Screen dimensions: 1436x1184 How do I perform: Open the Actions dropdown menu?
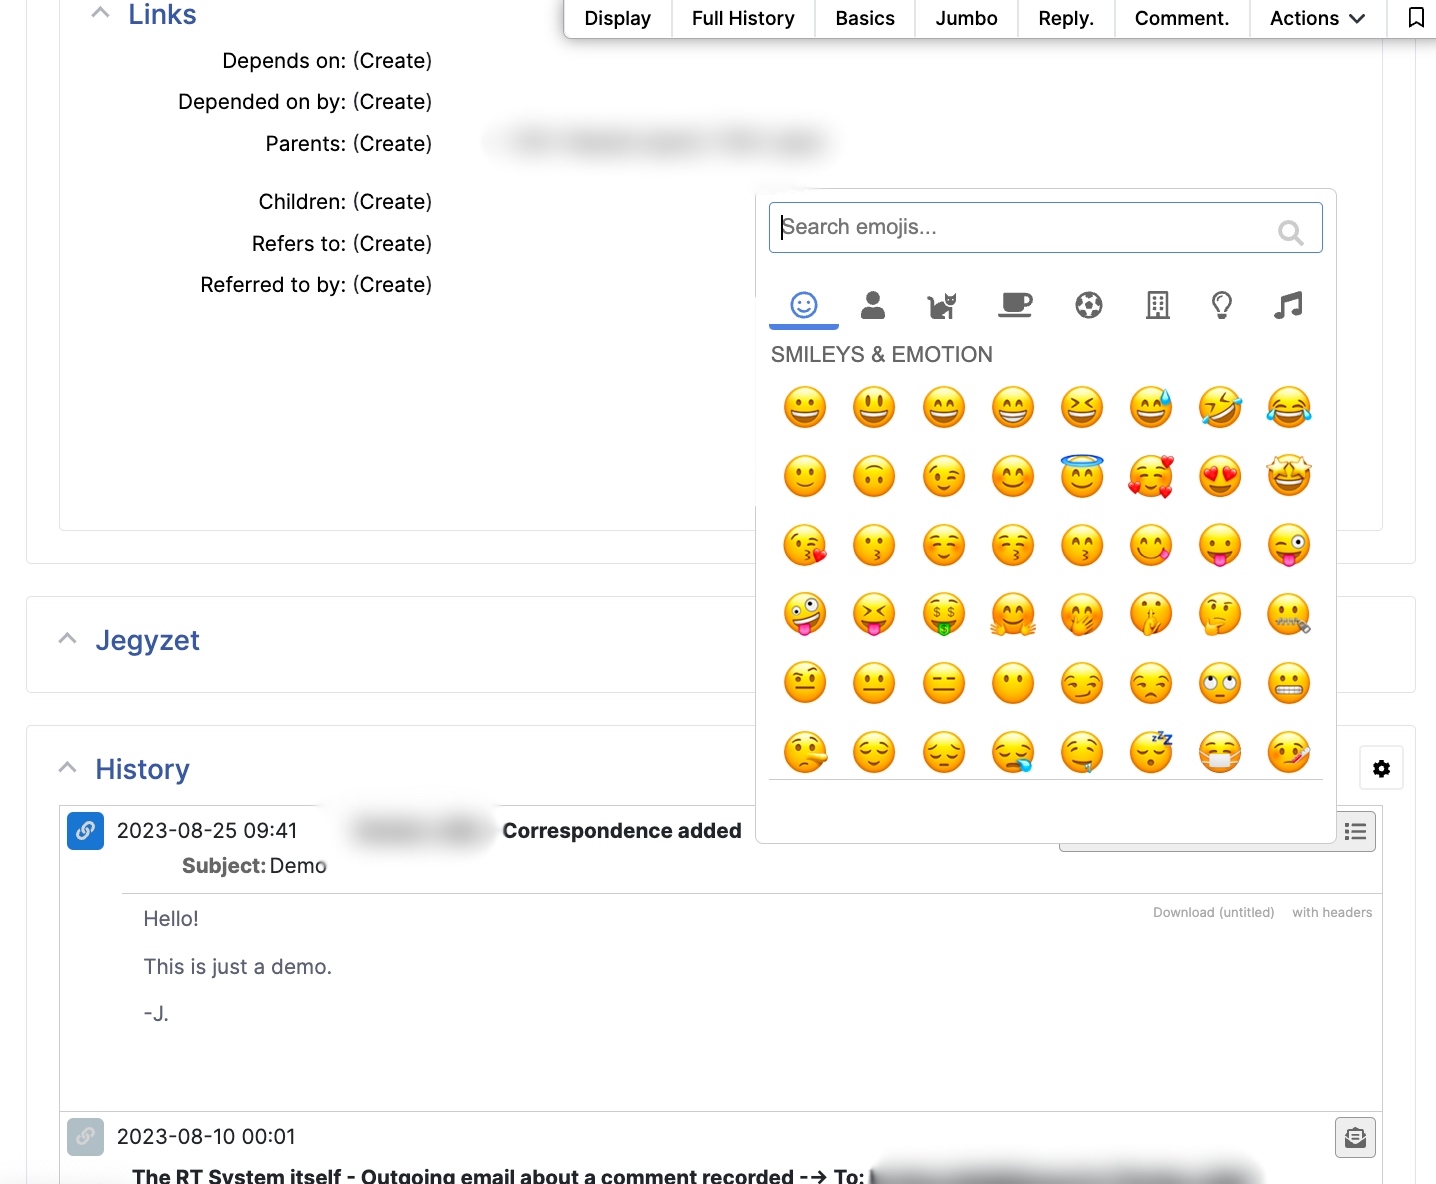pyautogui.click(x=1316, y=18)
